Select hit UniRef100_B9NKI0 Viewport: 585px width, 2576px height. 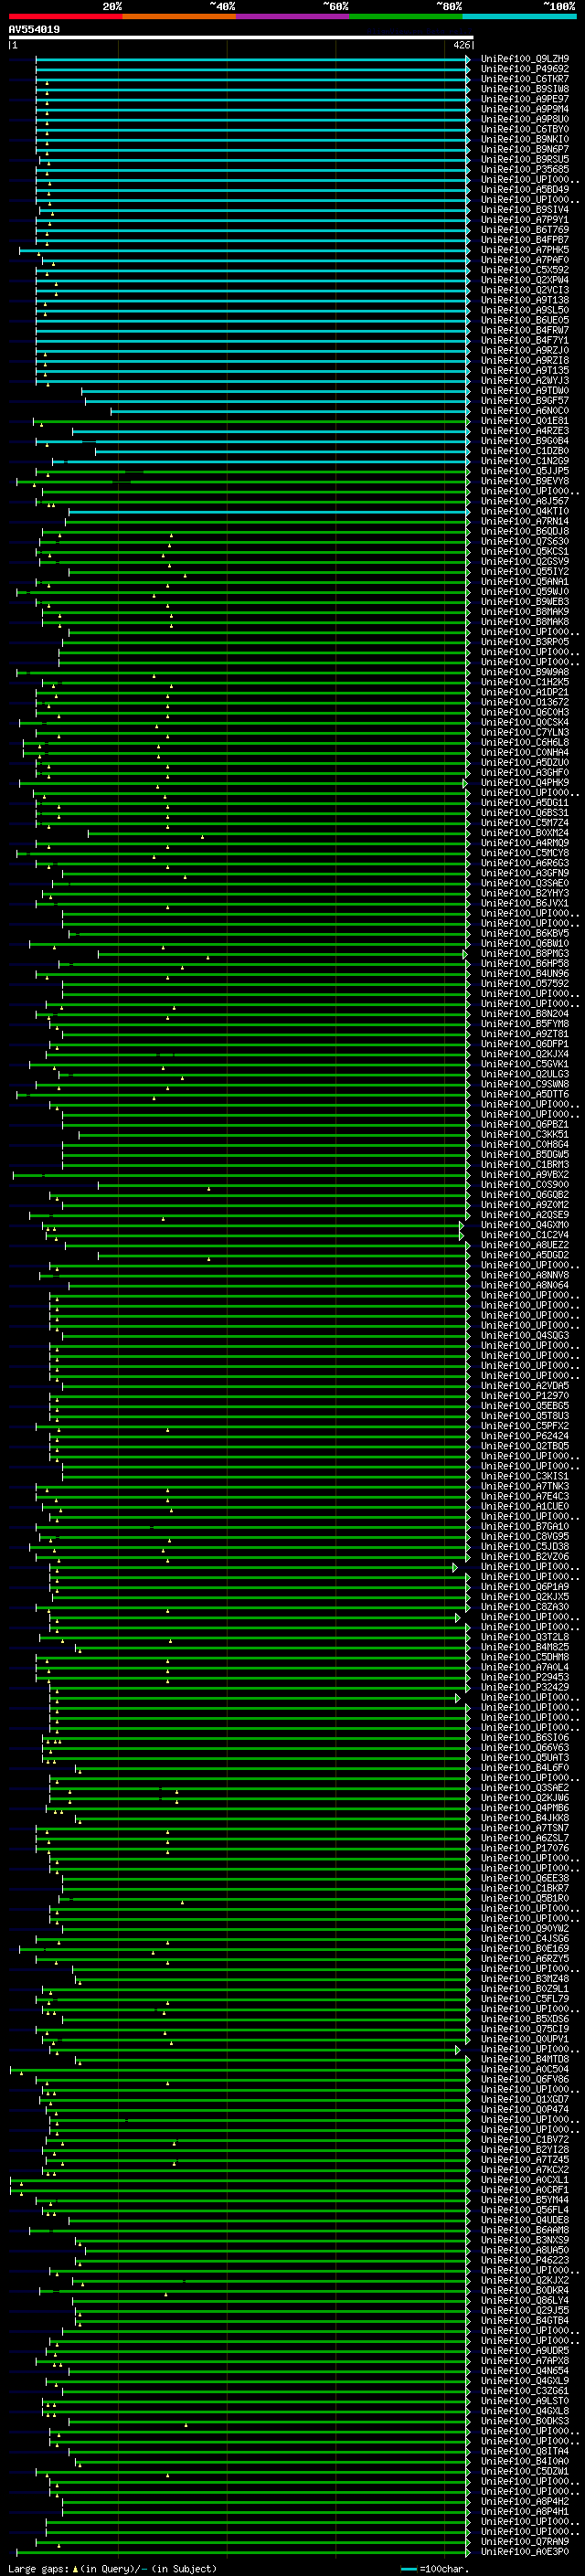click(525, 139)
